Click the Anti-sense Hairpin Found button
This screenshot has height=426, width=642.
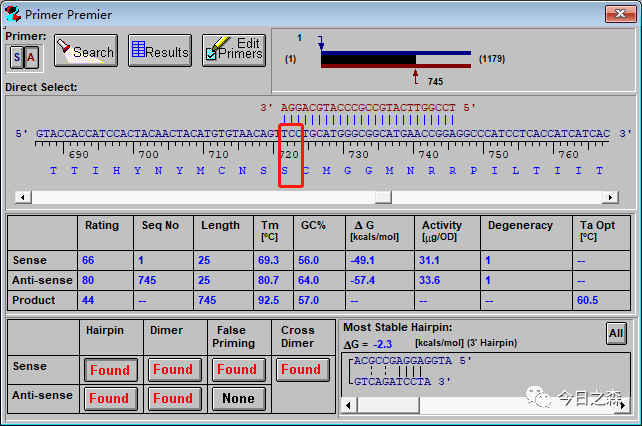[111, 399]
